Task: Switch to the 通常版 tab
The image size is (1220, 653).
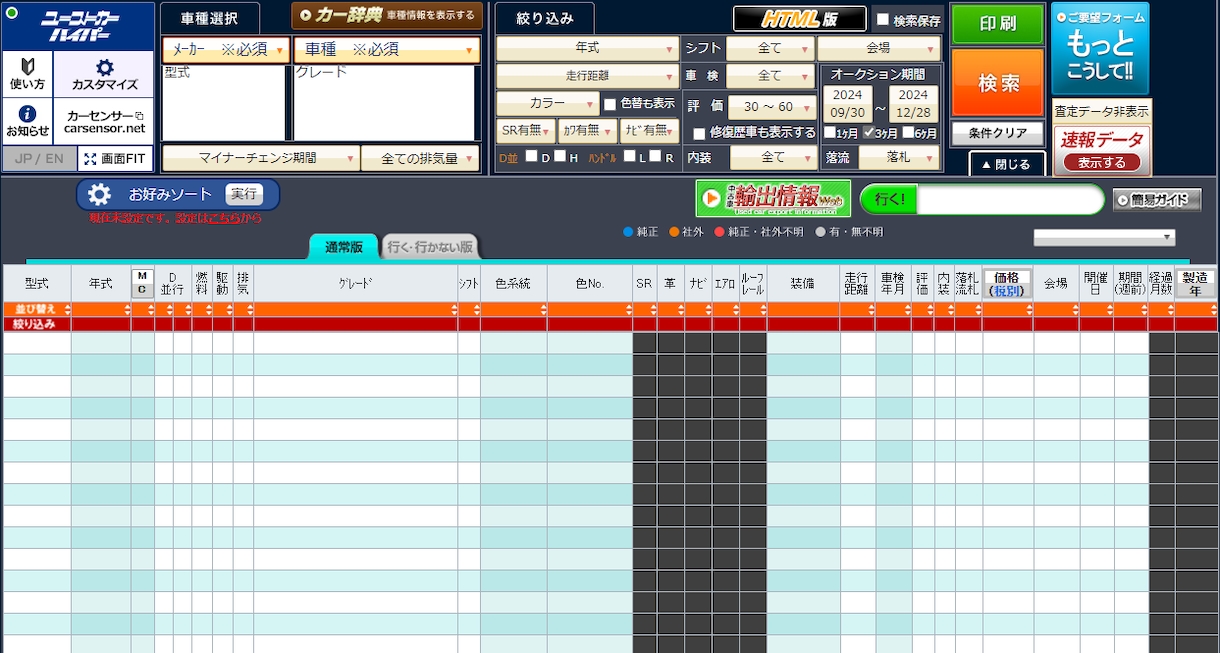Action: tap(344, 247)
